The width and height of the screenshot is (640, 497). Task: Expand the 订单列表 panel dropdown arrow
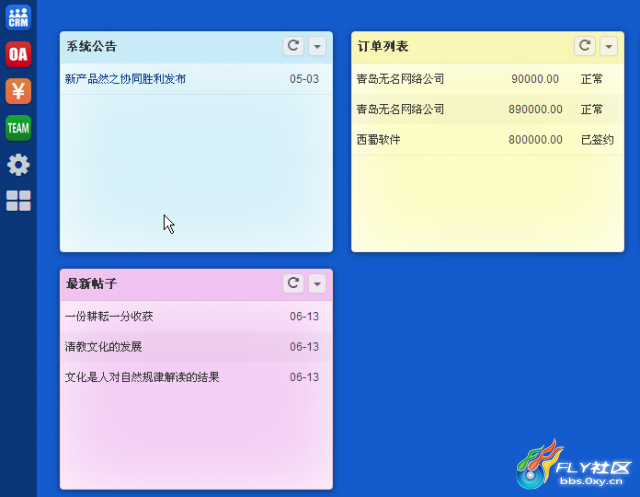pos(609,46)
